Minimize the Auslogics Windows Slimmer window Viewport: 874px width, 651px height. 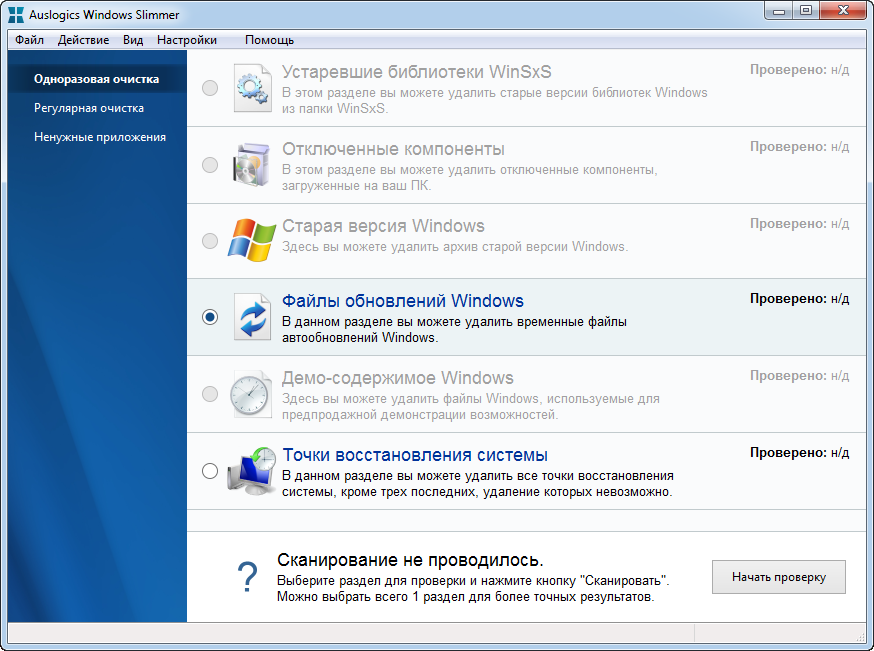click(780, 11)
